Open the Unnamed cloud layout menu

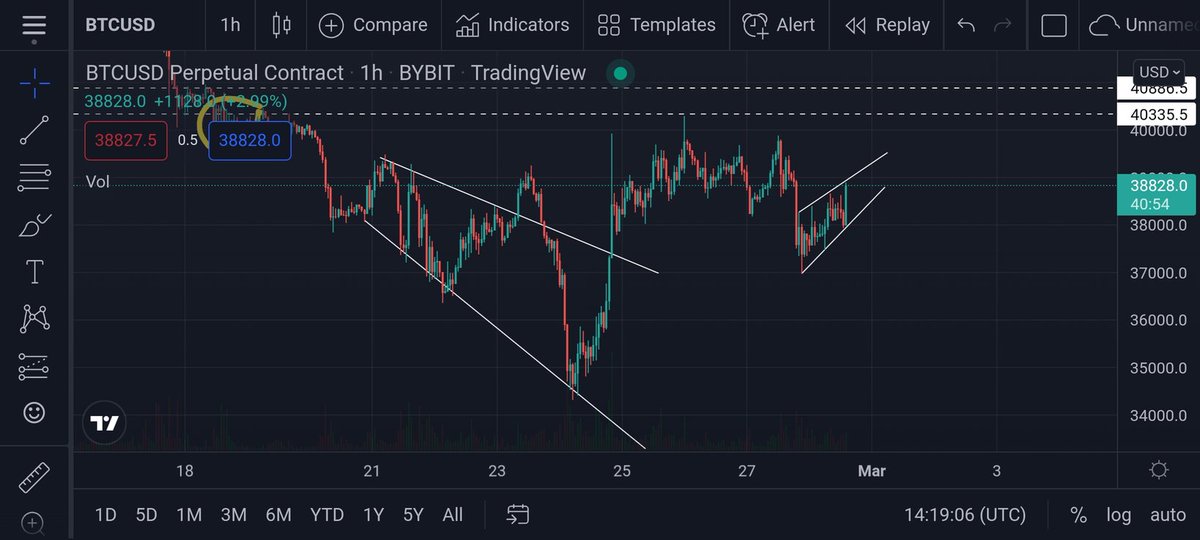[1142, 25]
